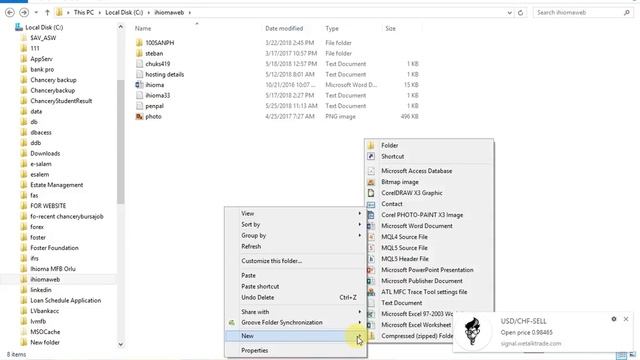The image size is (640, 360).
Task: Create new Contact item
Action: [429, 204]
